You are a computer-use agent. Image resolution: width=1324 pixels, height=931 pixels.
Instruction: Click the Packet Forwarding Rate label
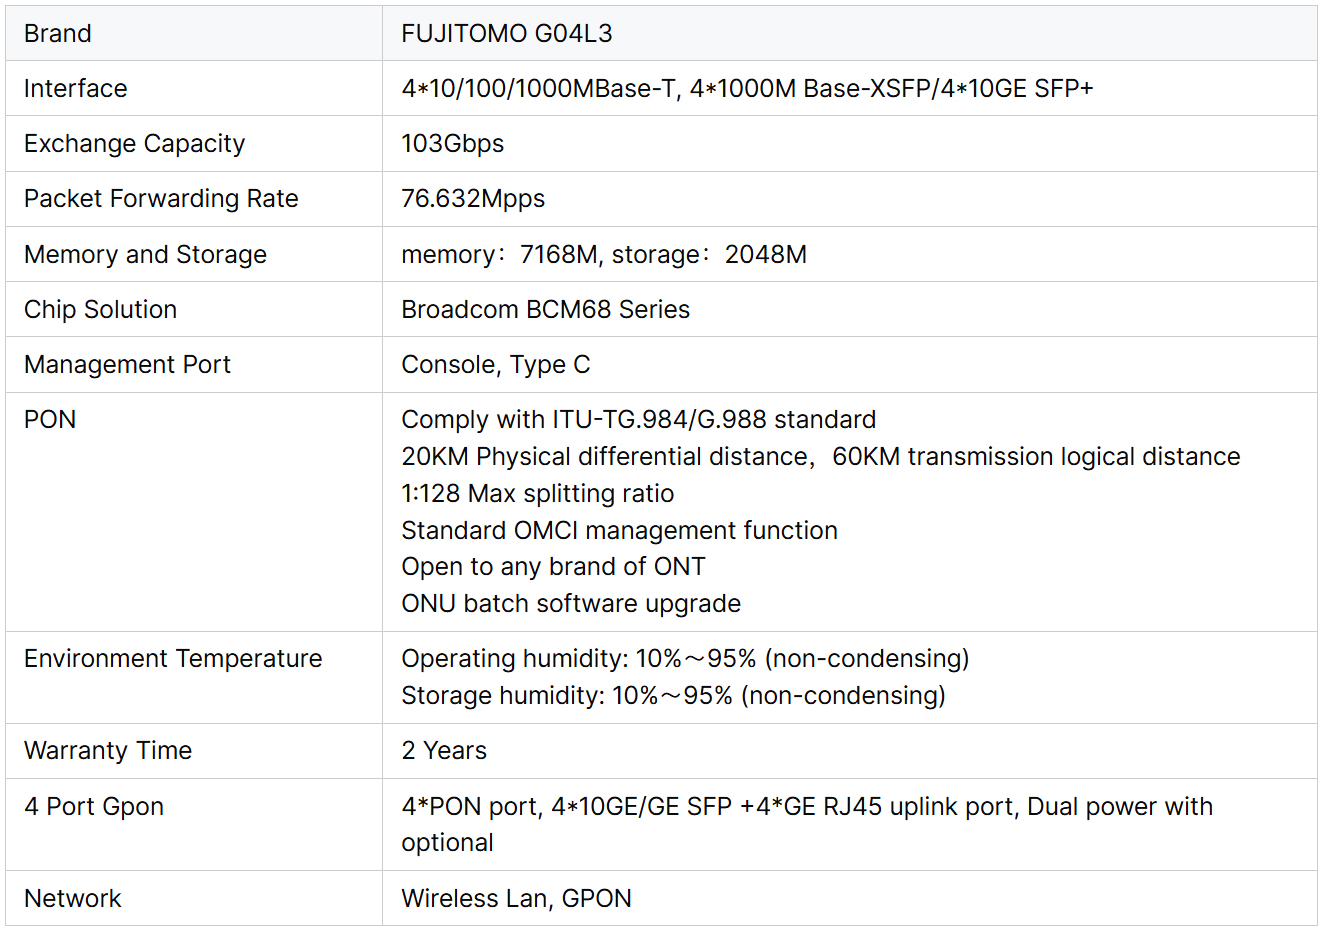click(161, 199)
